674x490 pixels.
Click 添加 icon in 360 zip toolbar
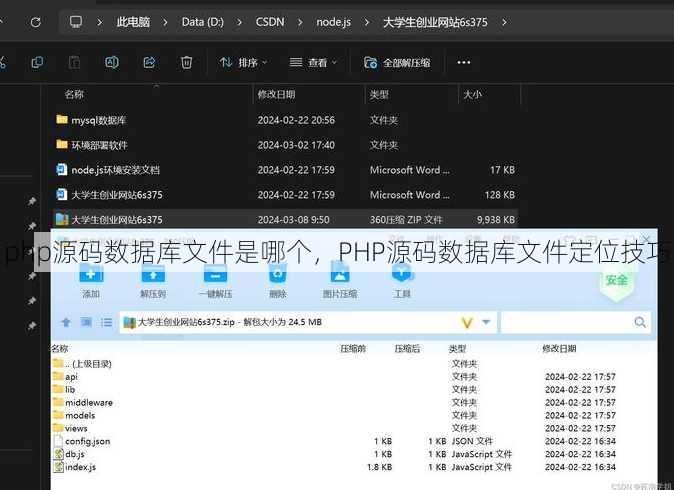[x=91, y=273]
